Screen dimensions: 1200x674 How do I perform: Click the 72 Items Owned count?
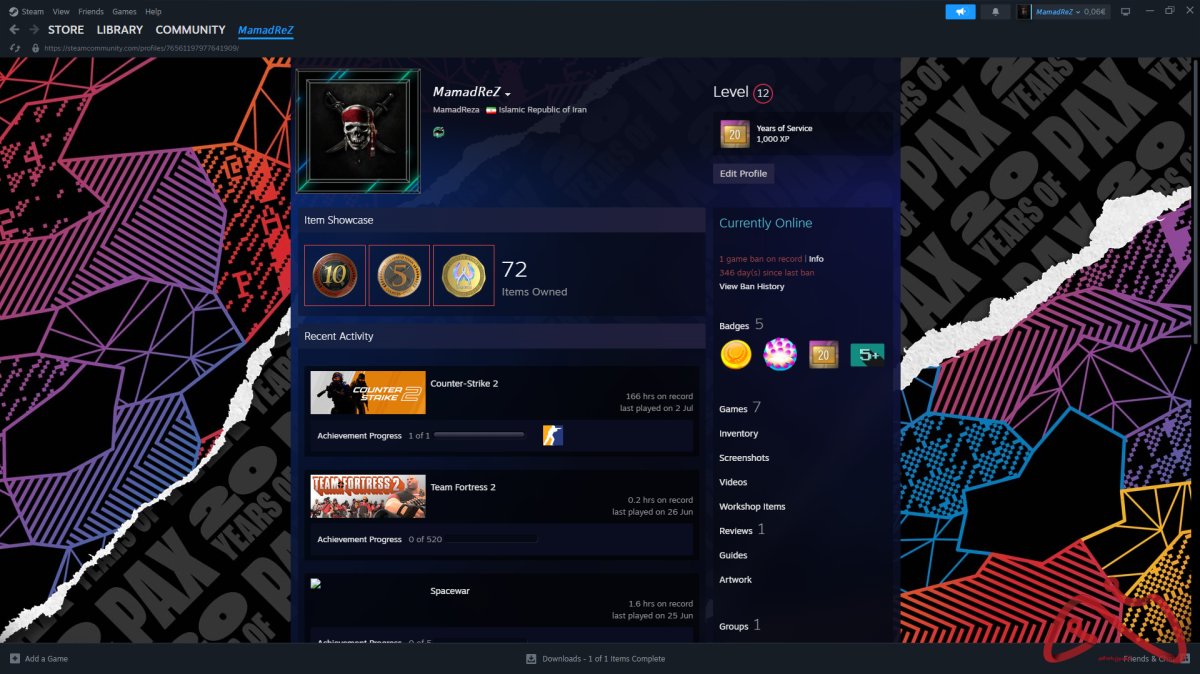[x=534, y=277]
